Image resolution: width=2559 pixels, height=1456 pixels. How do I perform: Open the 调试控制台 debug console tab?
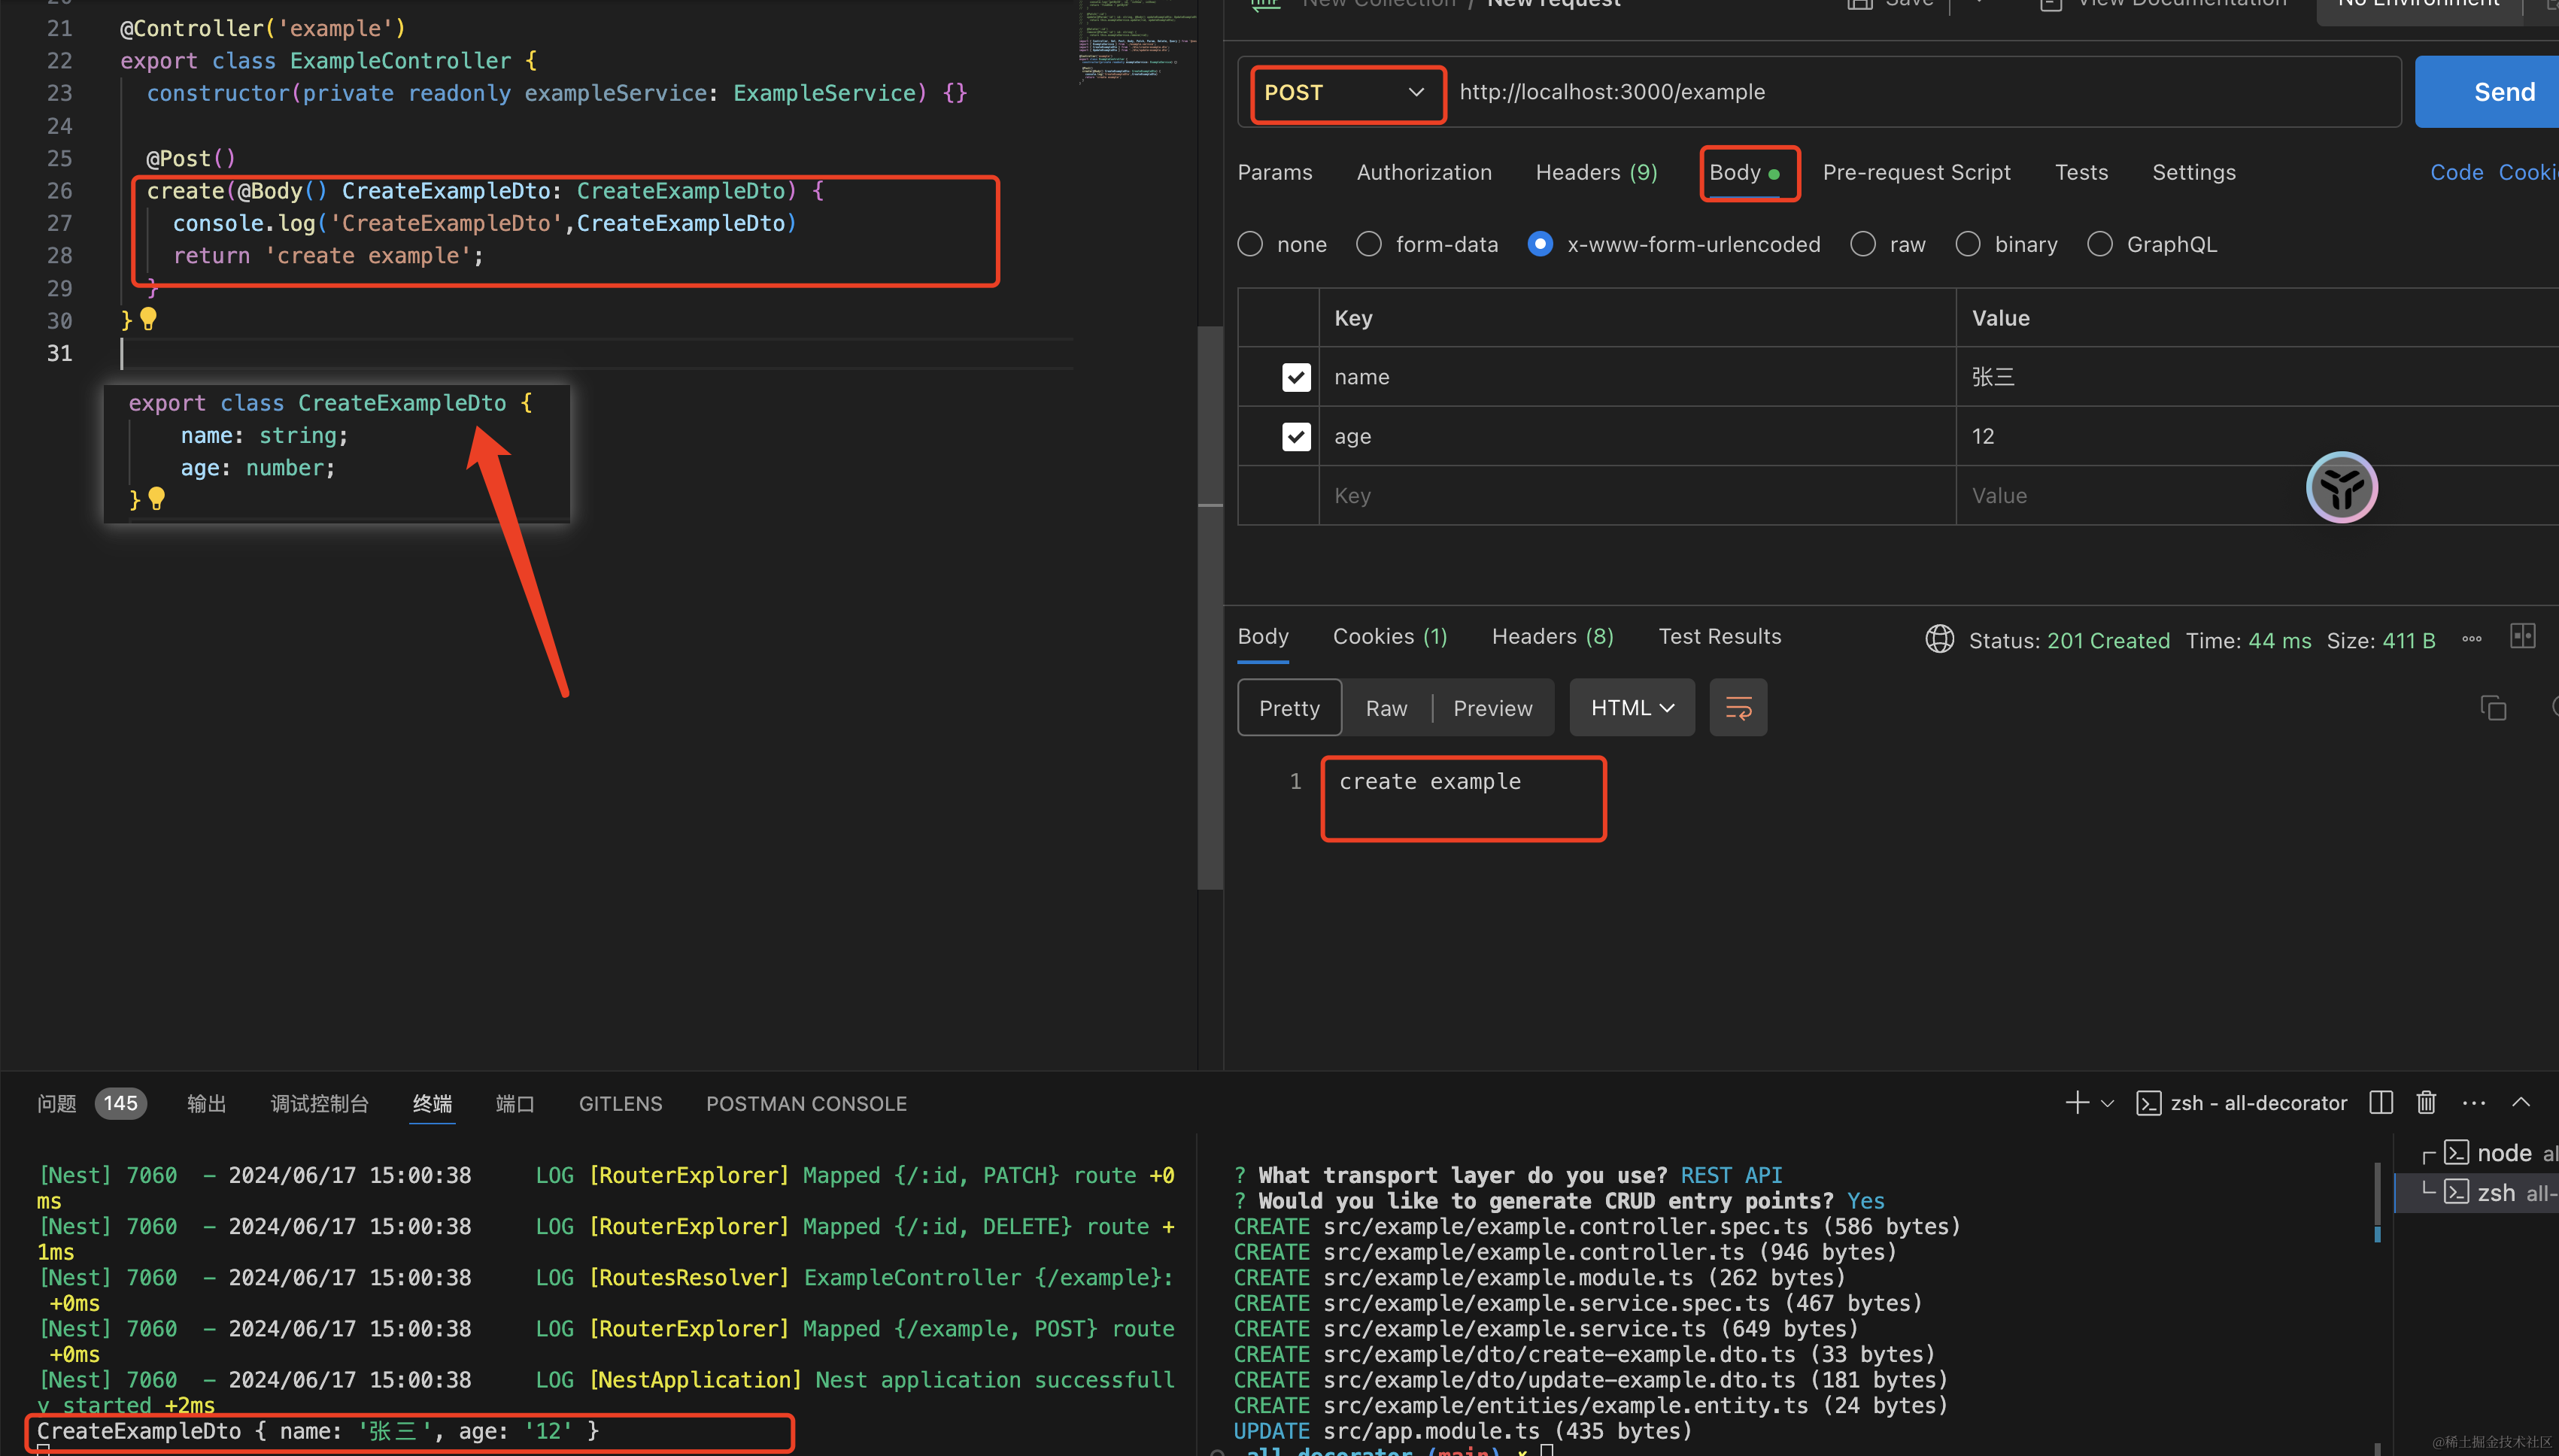(x=320, y=1104)
